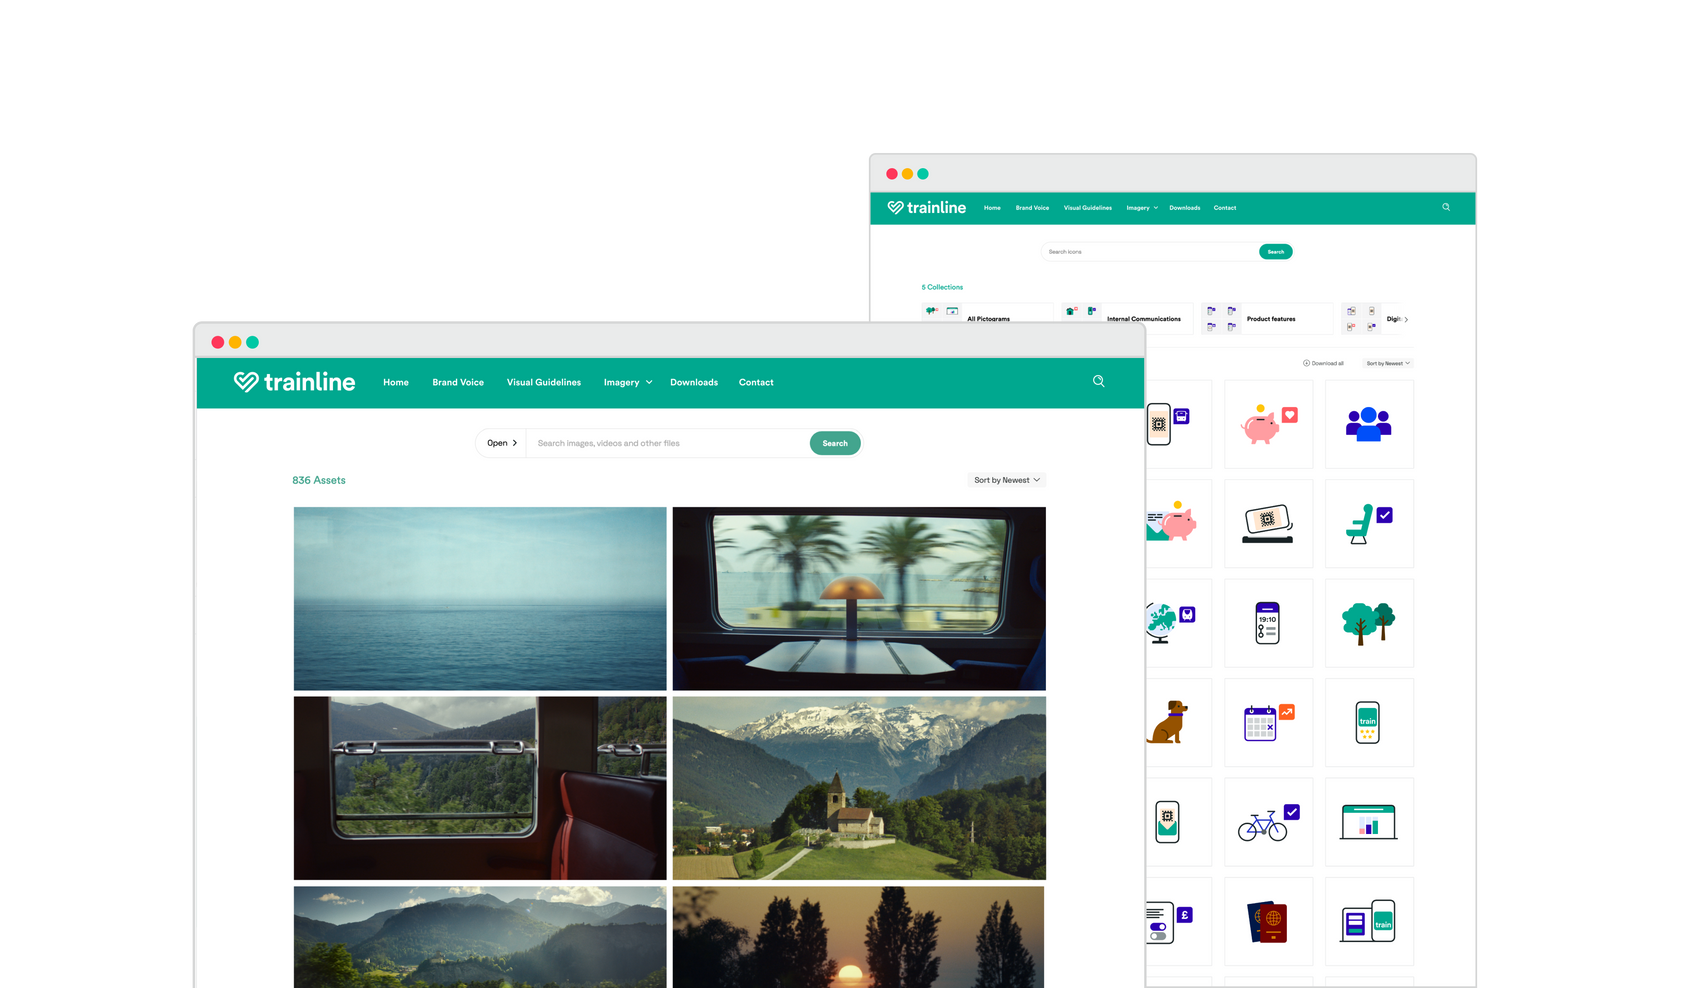Open Downloads in the back window nav

pyautogui.click(x=1185, y=208)
